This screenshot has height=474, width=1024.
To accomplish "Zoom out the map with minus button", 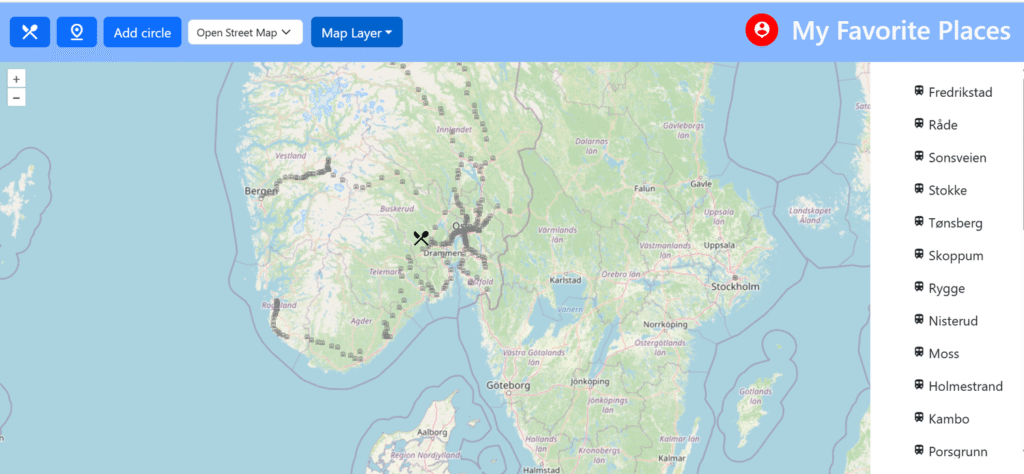I will click(16, 97).
